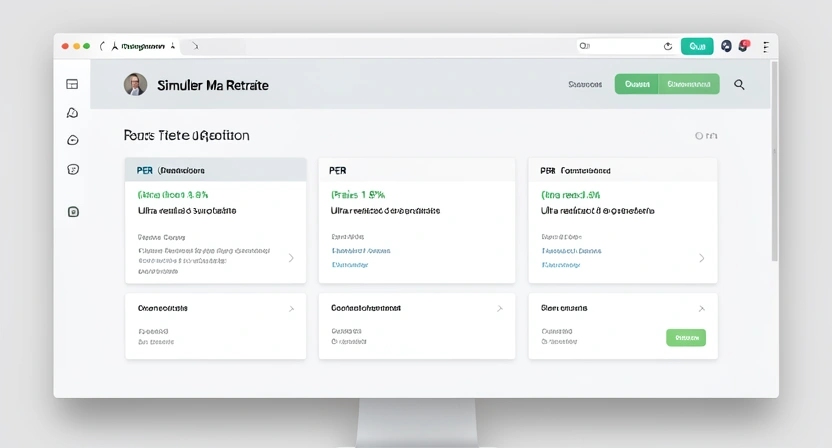The width and height of the screenshot is (832, 448).
Task: Click green percentage text in third PER card
Action: click(x=570, y=195)
